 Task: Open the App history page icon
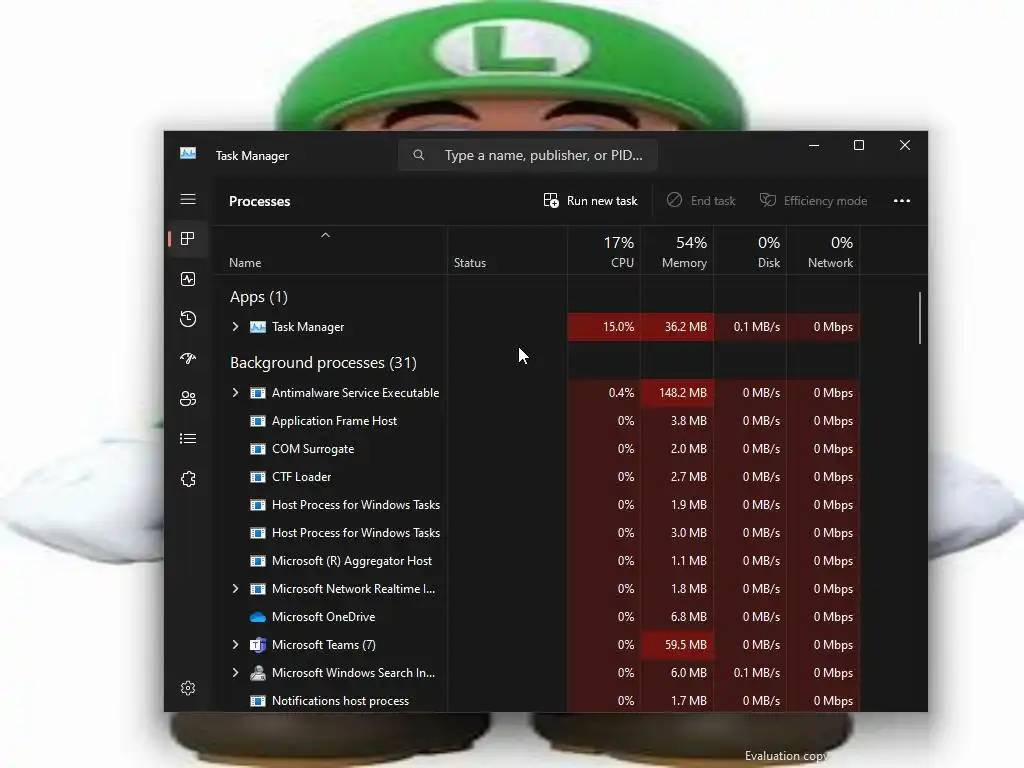pos(188,319)
